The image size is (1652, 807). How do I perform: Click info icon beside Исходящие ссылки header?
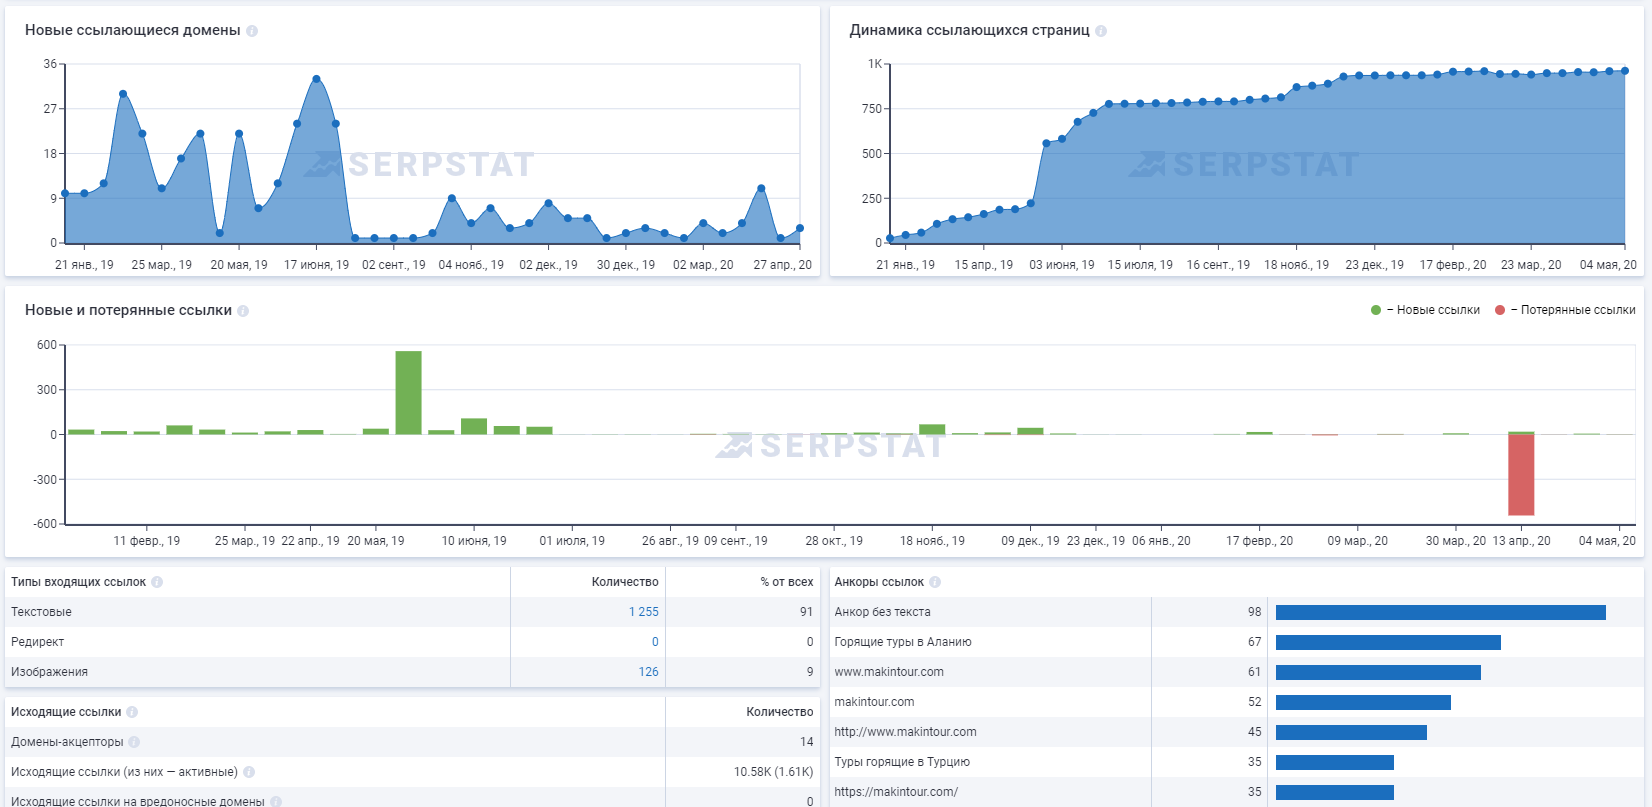pos(132,712)
